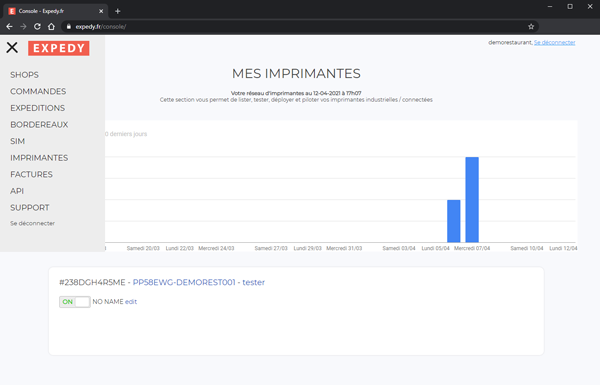
Task: Close the Console - Expedy.fr tab
Action: 101,11
